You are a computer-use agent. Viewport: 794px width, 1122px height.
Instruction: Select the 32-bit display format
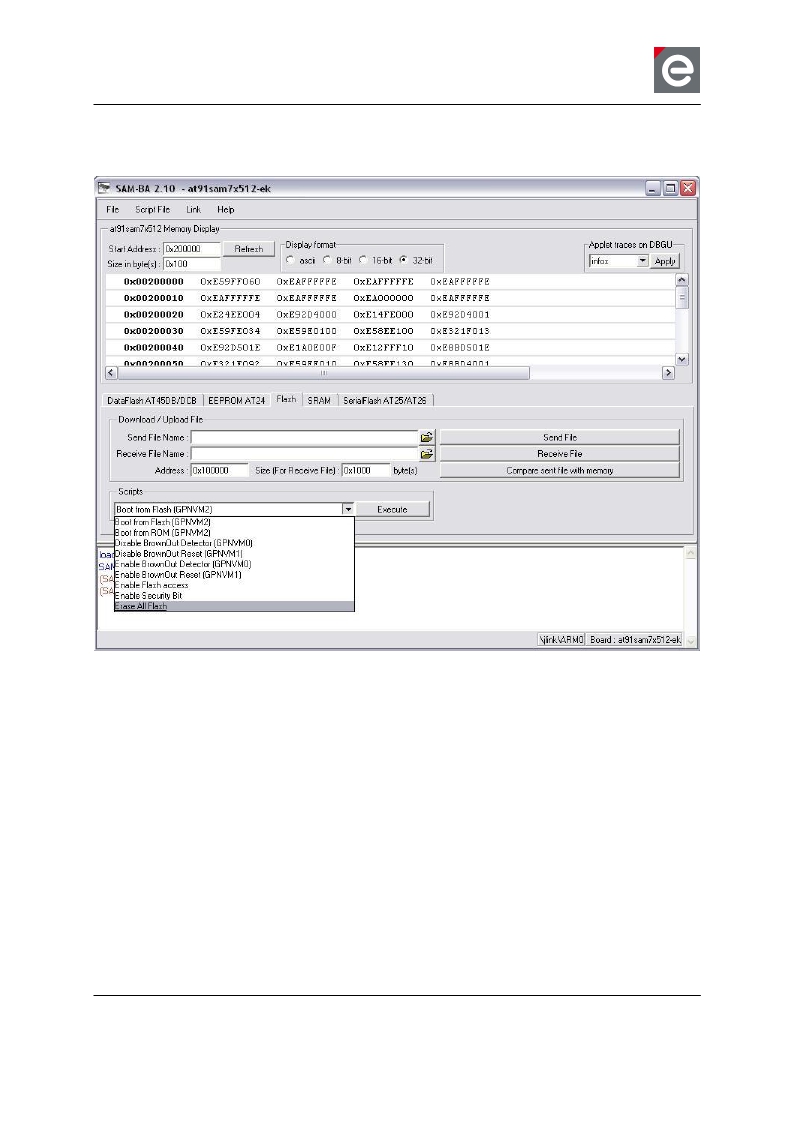click(403, 260)
